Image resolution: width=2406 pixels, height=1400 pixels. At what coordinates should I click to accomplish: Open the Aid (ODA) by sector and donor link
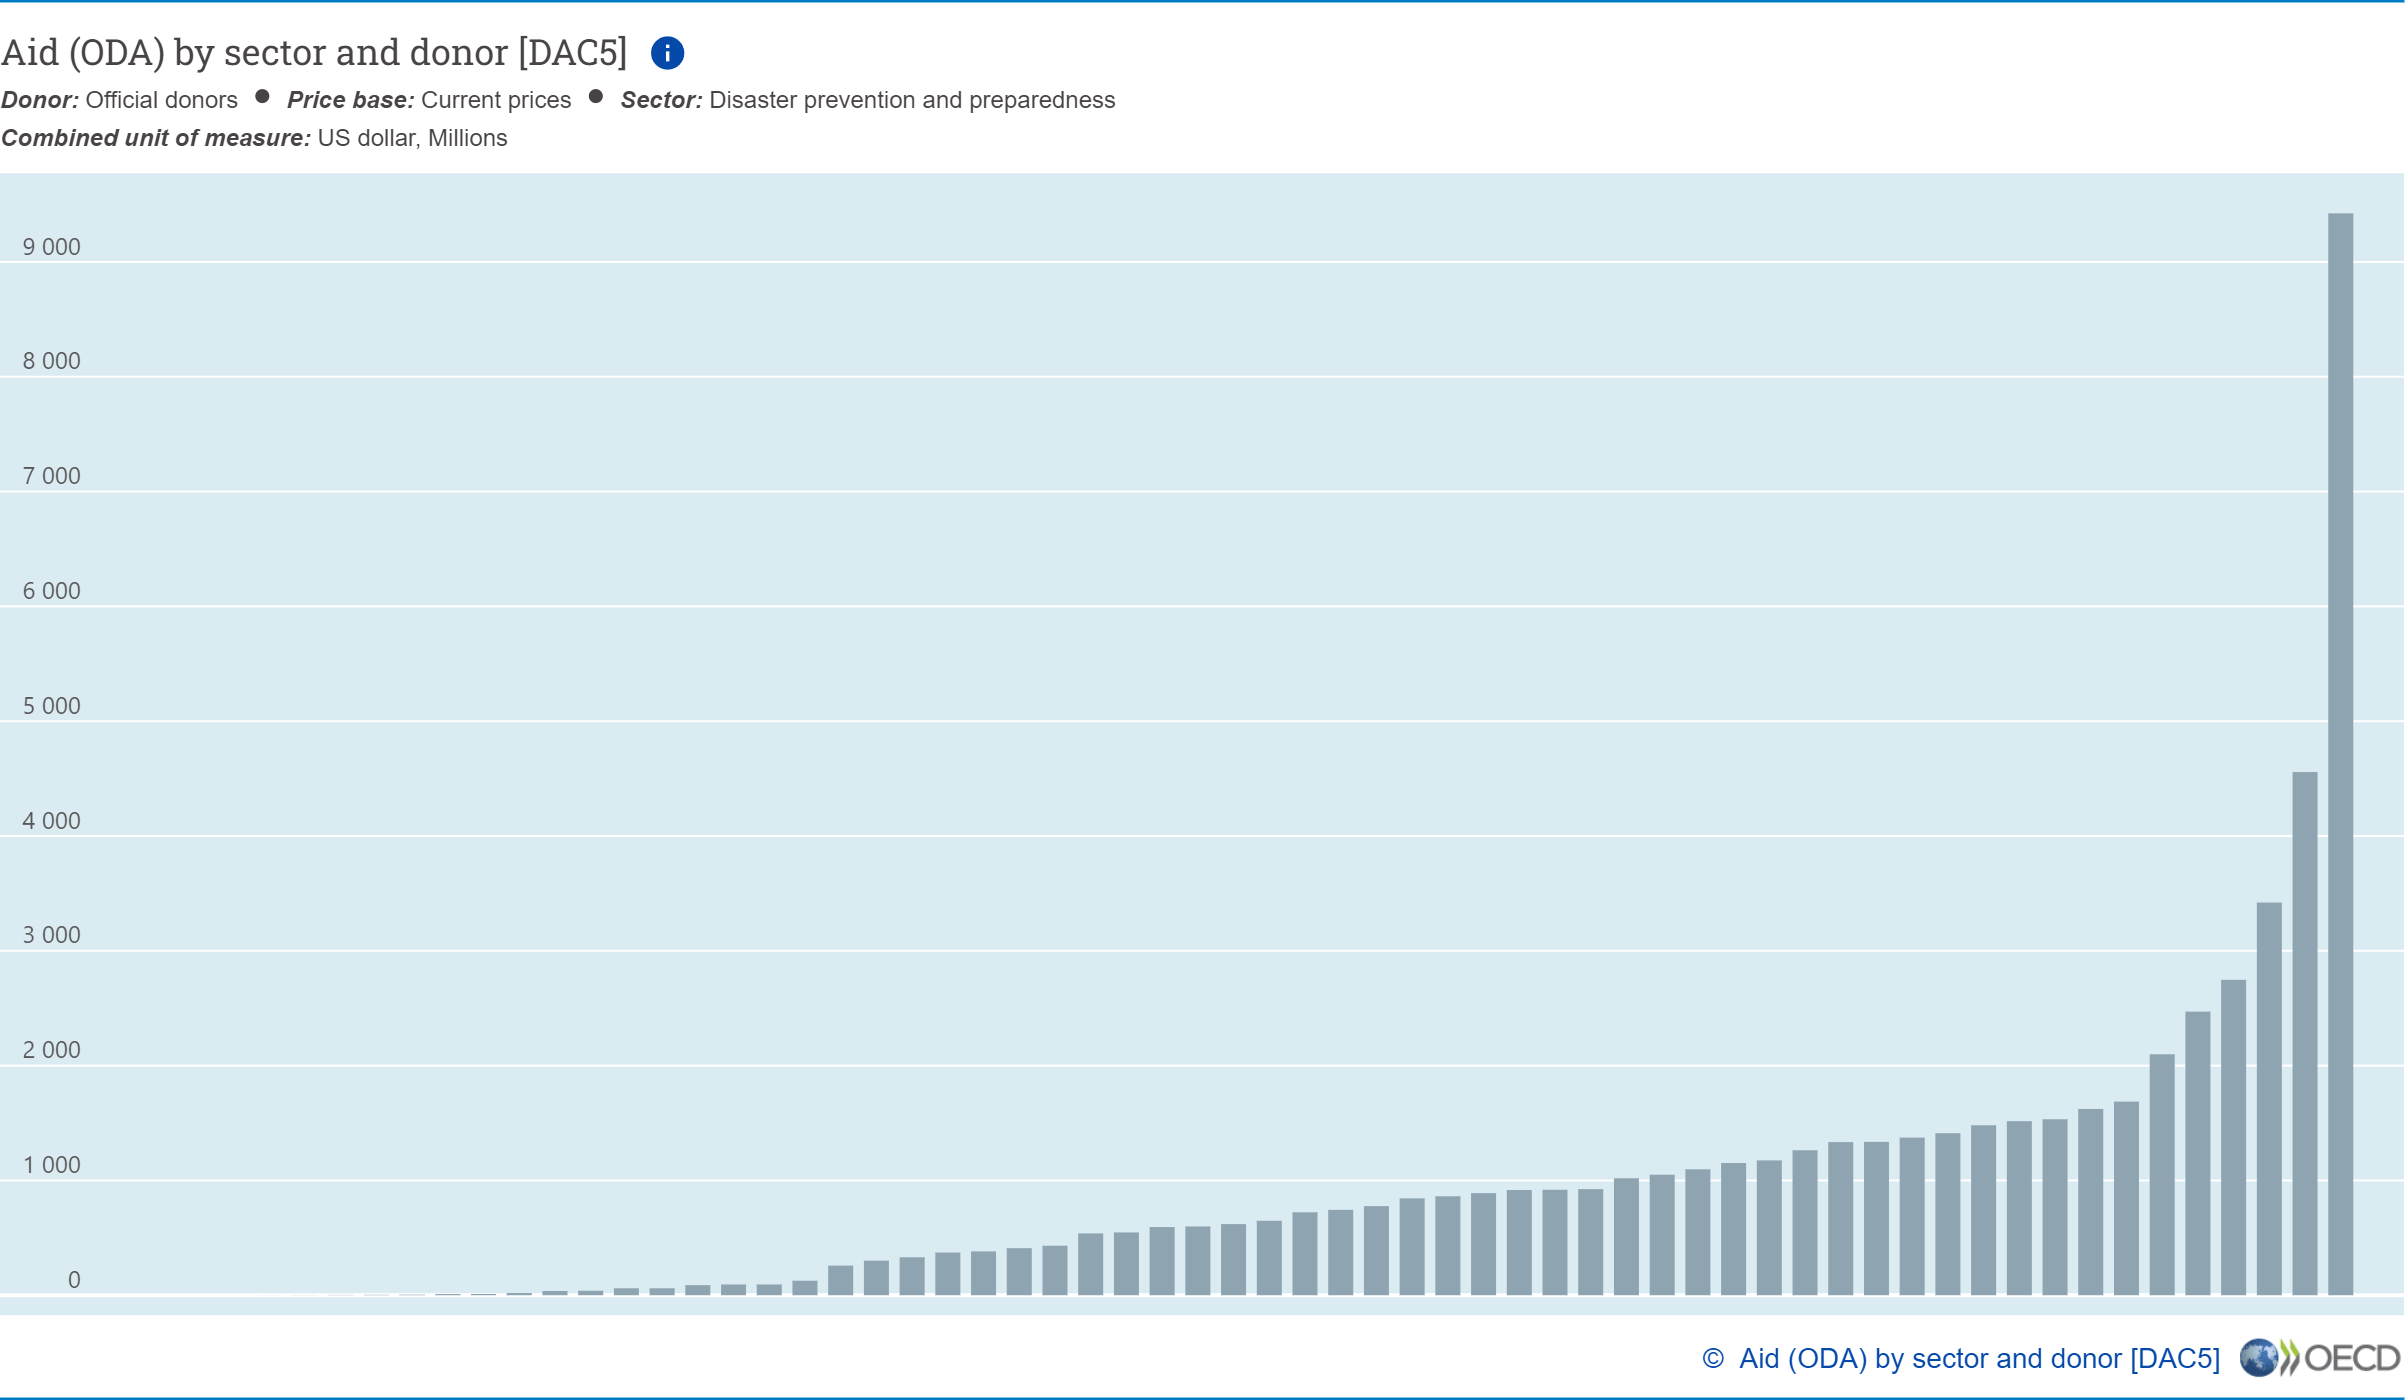click(1979, 1358)
